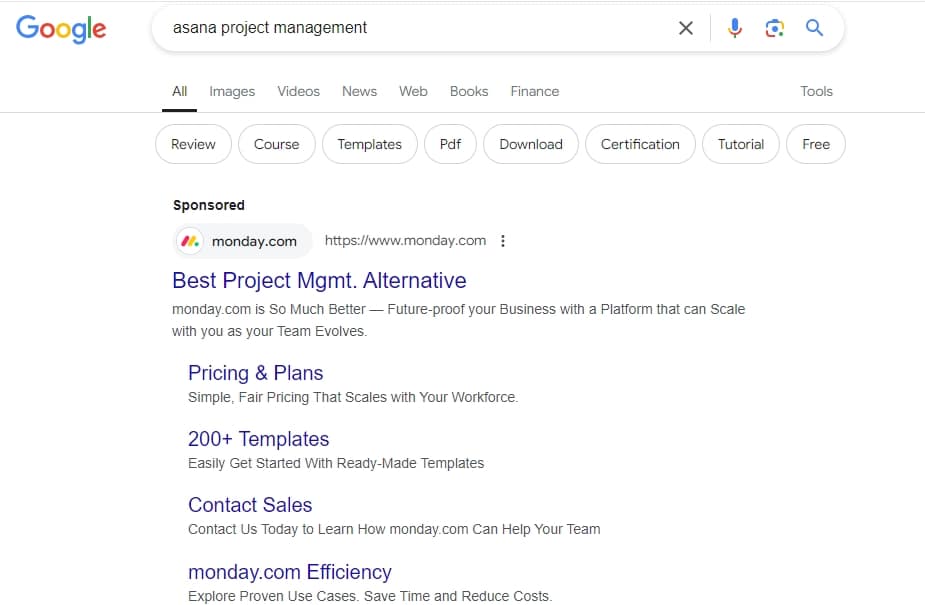Click the magnifying glass search icon
Image resolution: width=925 pixels, height=605 pixels.
[814, 28]
